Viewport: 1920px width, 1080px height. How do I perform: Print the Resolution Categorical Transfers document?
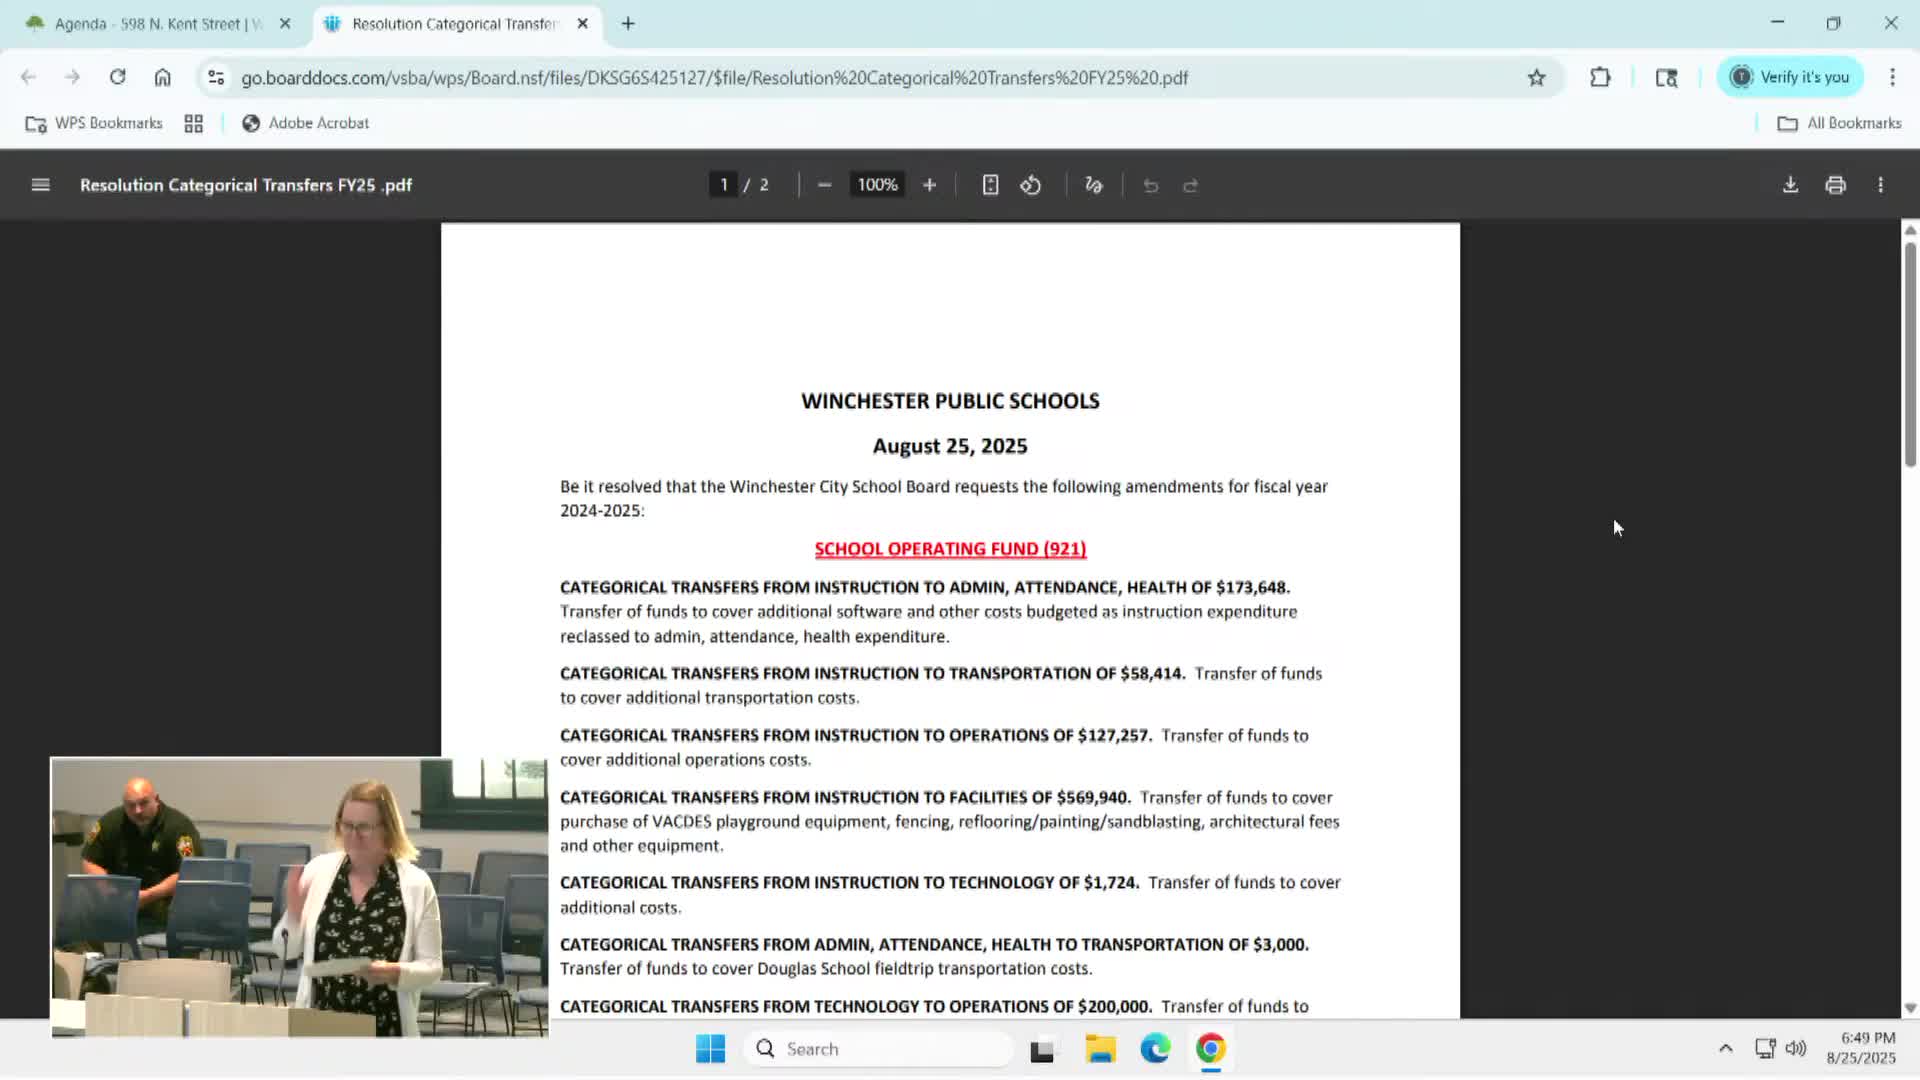tap(1835, 185)
